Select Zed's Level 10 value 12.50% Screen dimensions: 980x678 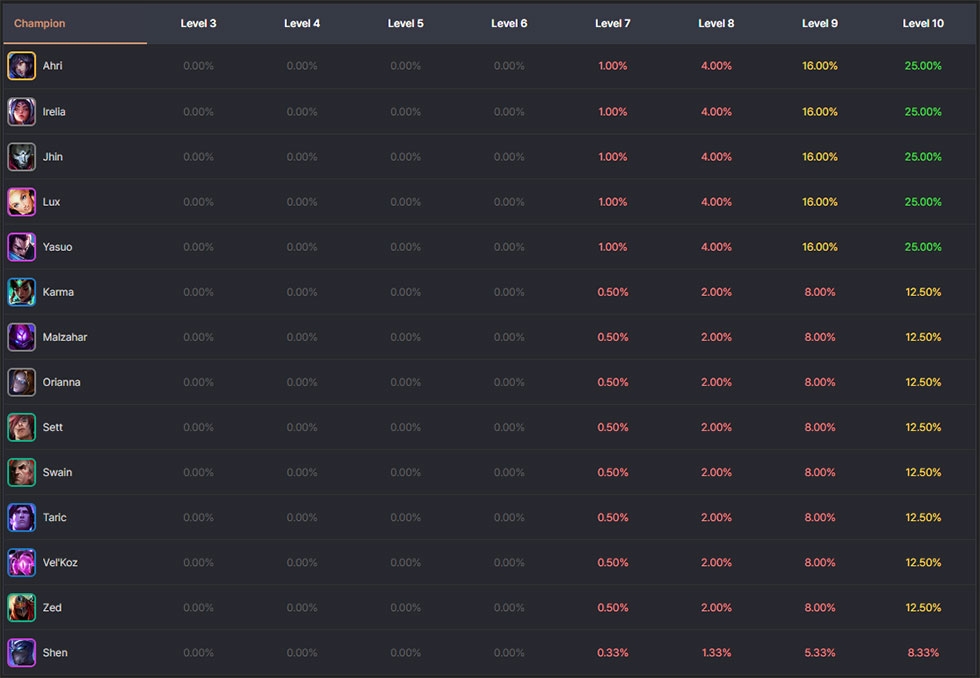point(923,607)
